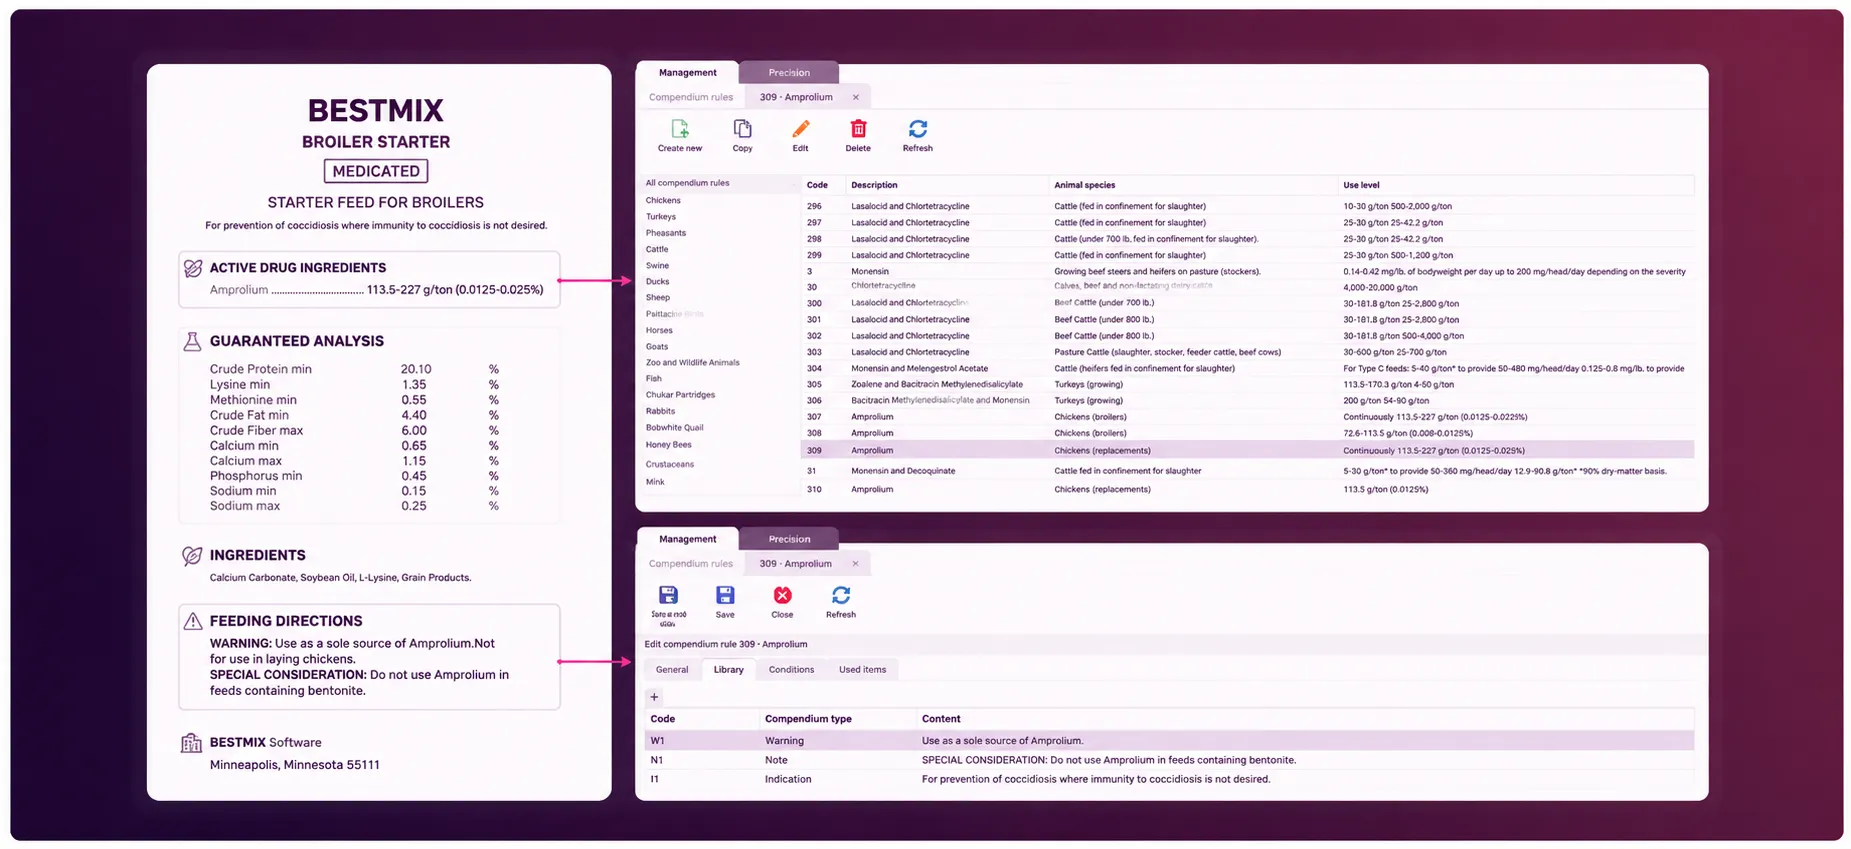The width and height of the screenshot is (1851, 849).
Task: Select Bobwhite Quail category
Action: click(x=674, y=427)
